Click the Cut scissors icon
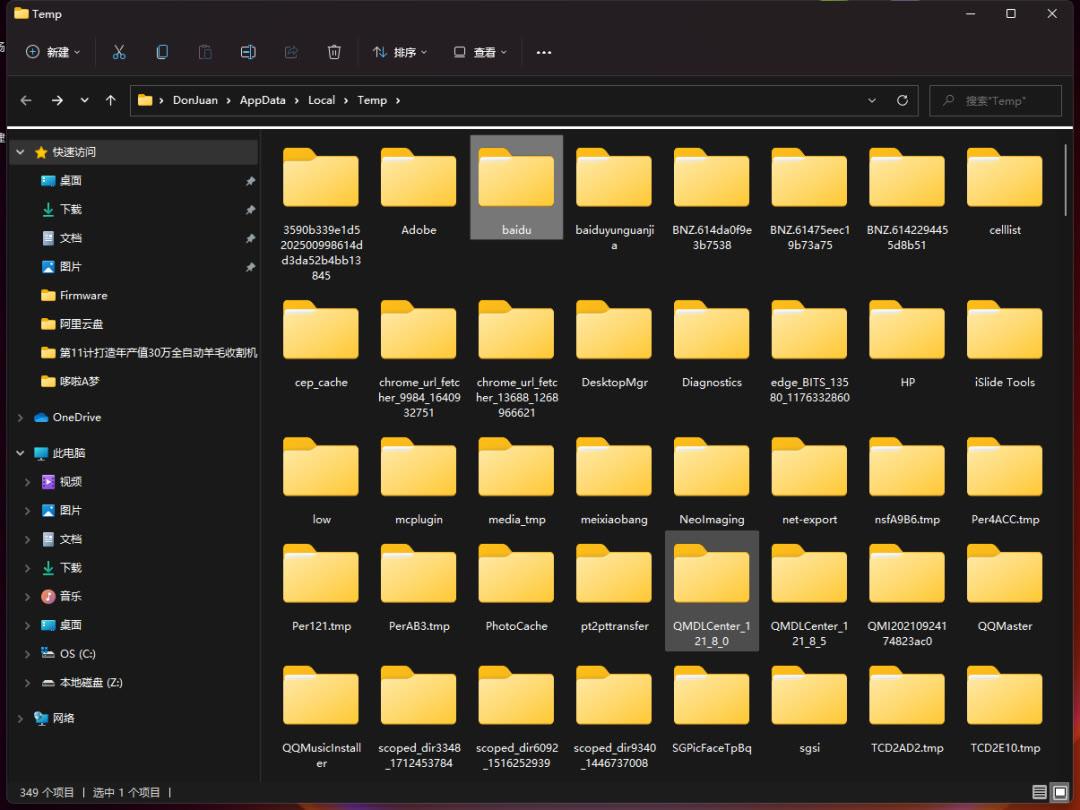This screenshot has height=810, width=1080. pos(119,52)
